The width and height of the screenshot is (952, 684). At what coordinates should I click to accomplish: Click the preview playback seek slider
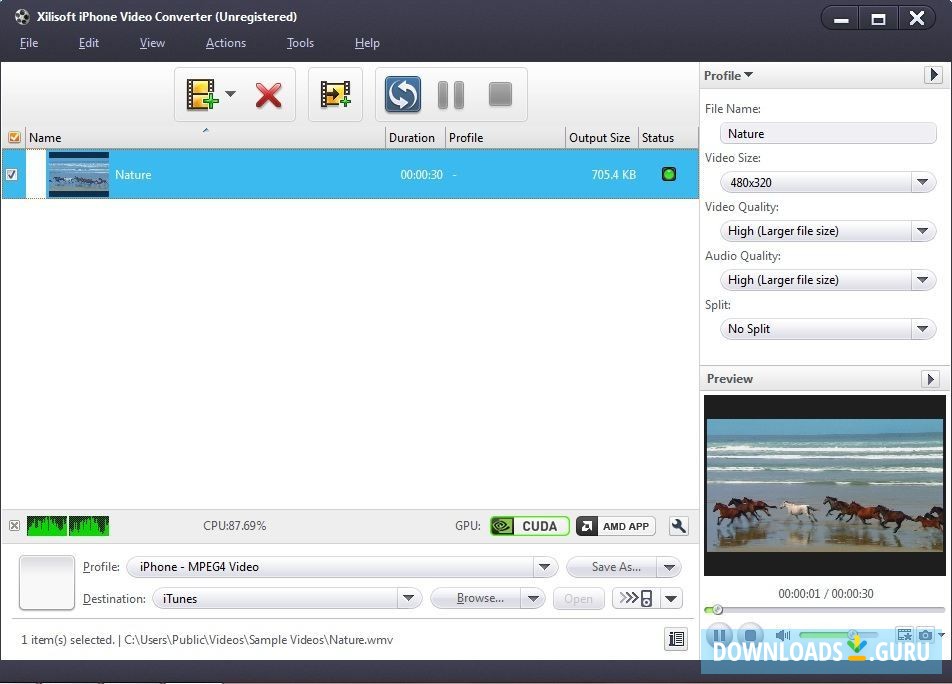click(x=824, y=609)
